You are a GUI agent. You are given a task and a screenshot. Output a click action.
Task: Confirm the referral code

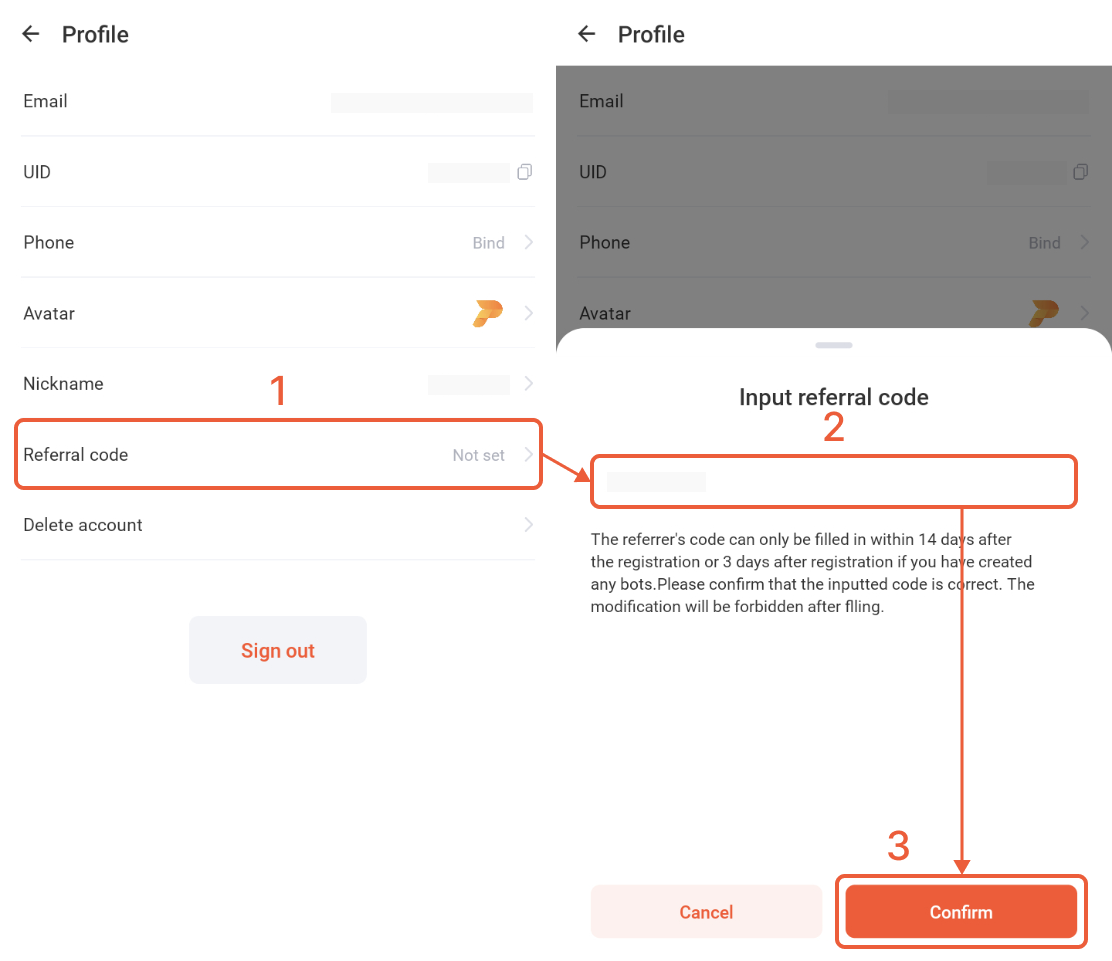[961, 911]
